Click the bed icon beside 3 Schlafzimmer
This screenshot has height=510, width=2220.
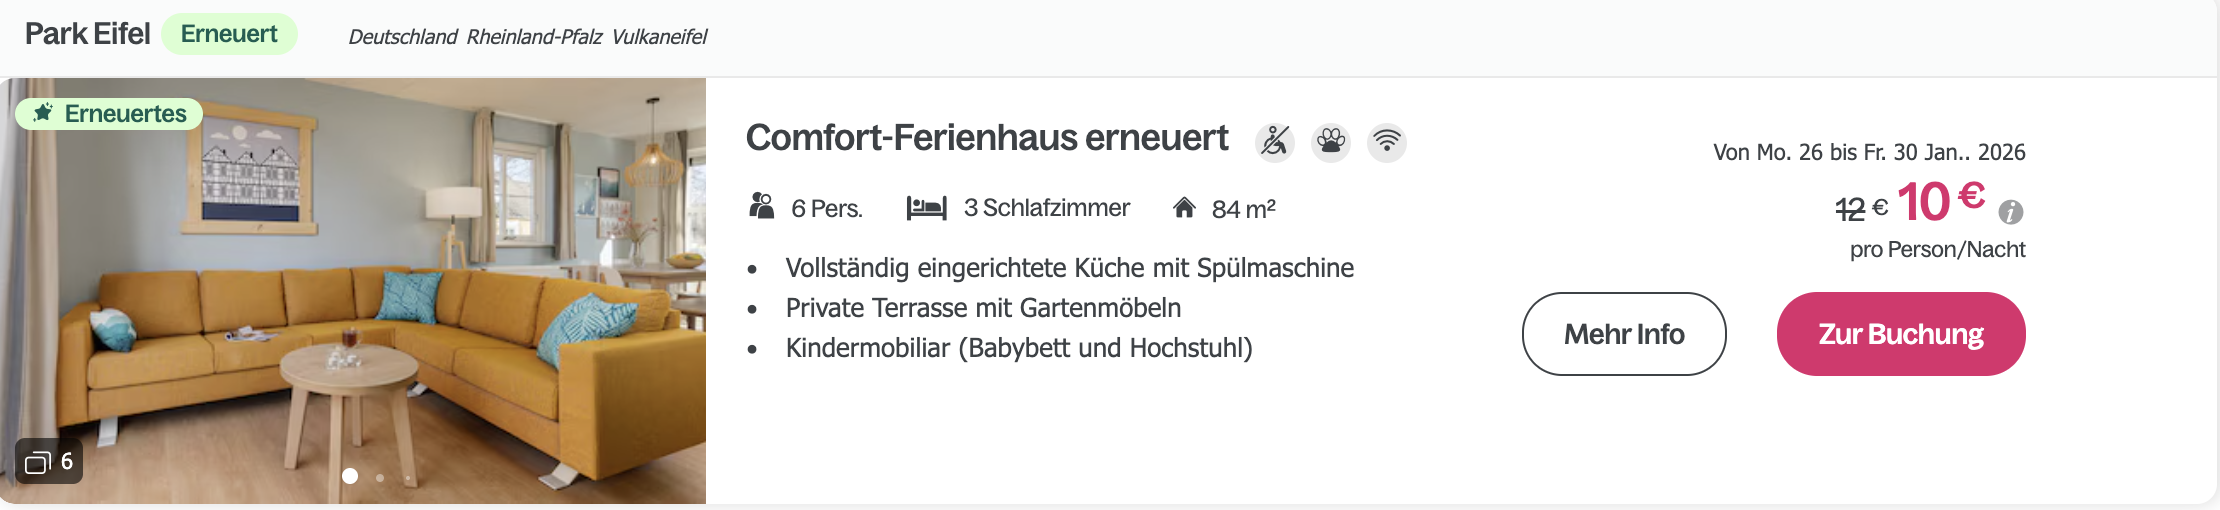926,208
